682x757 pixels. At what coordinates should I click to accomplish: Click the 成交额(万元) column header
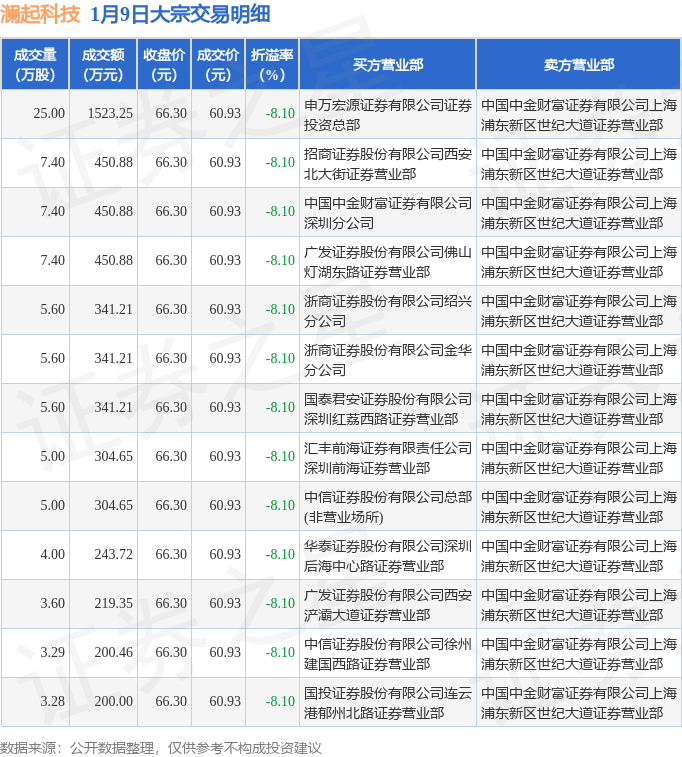[103, 64]
